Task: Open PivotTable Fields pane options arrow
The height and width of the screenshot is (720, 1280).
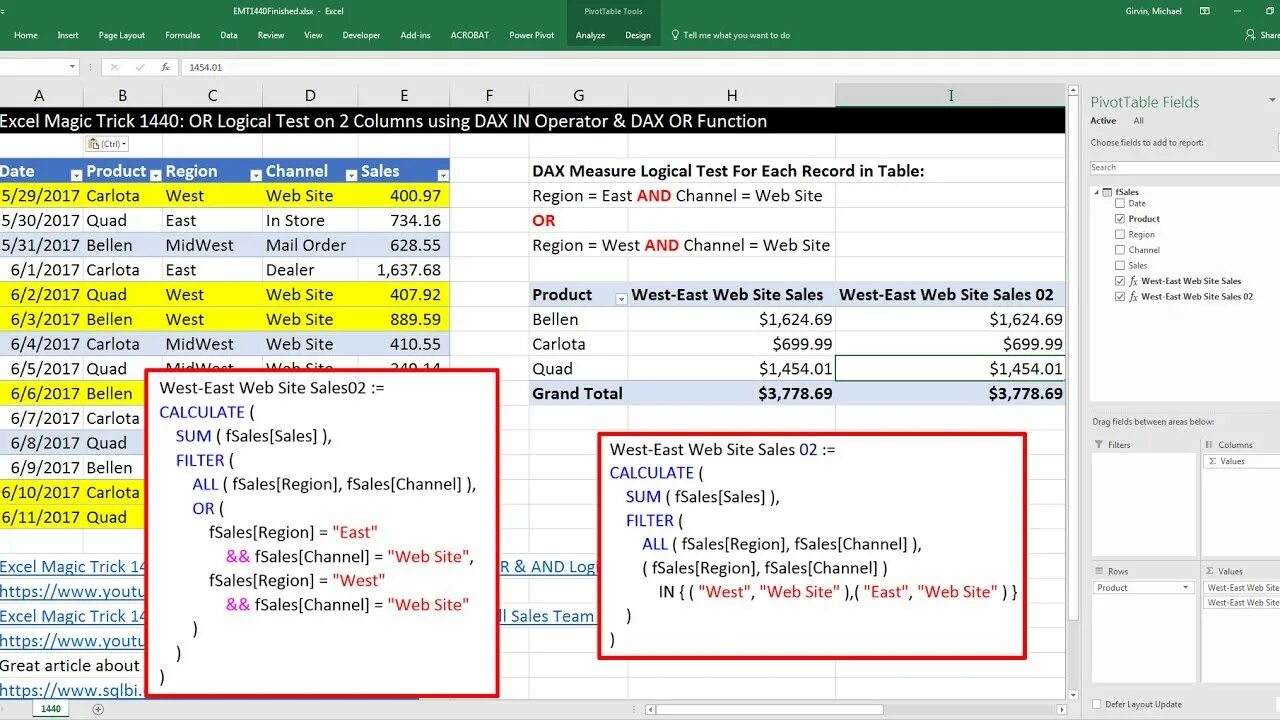Action: 1272,101
